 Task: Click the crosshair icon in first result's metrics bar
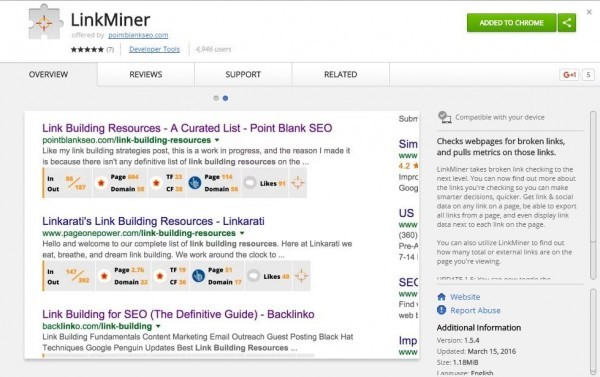pos(297,183)
